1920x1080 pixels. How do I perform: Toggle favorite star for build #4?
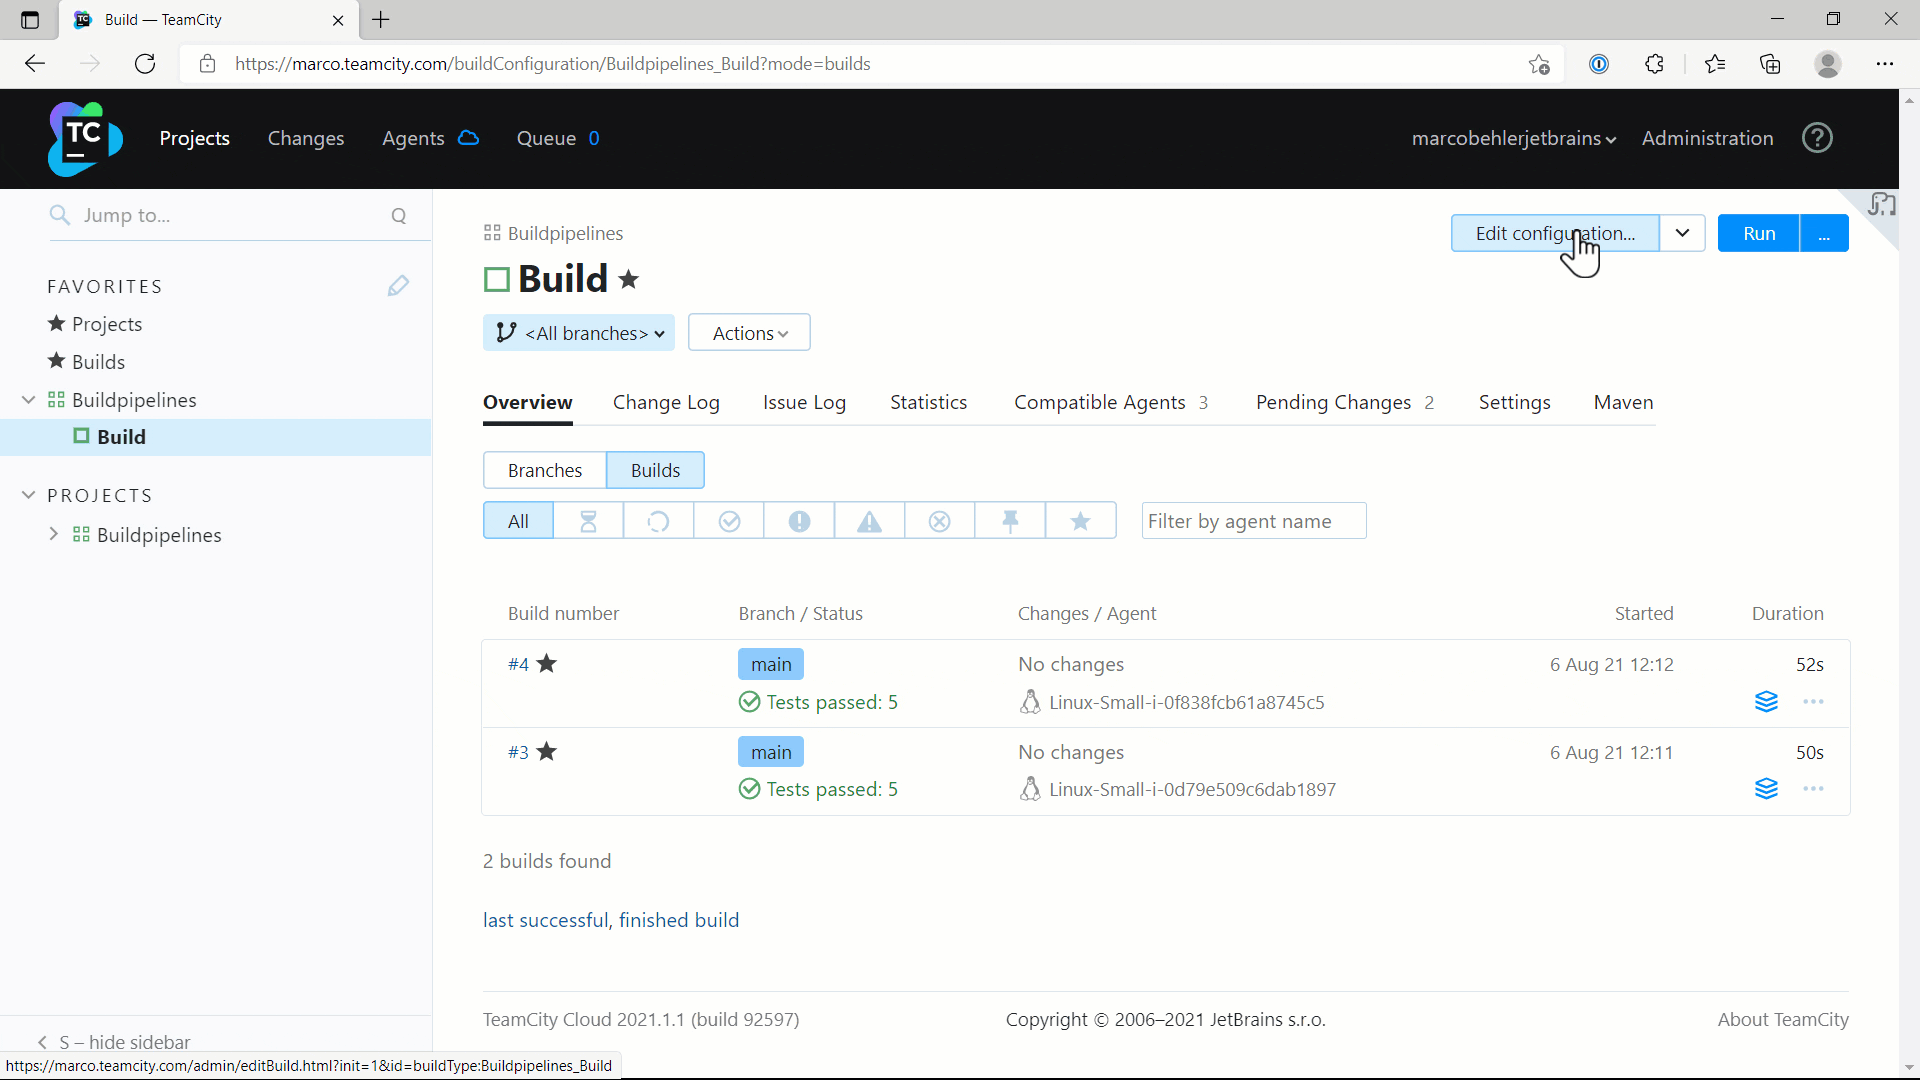tap(547, 664)
